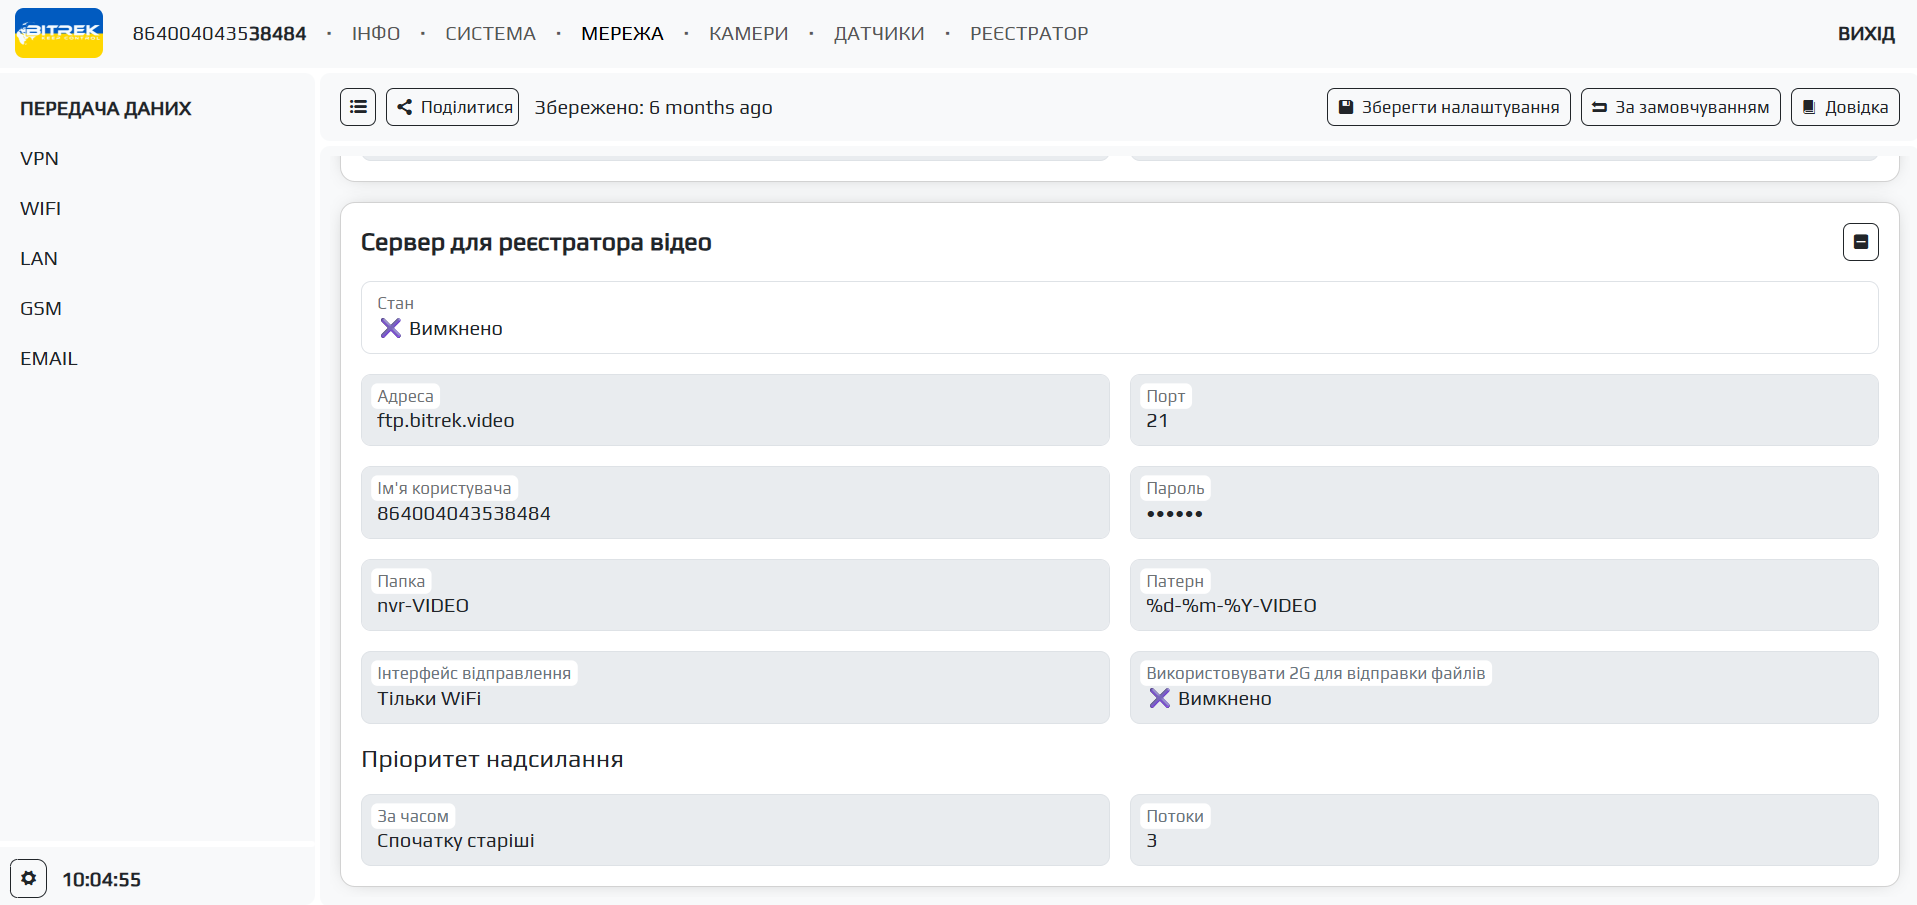Screen dimensions: 1917x905
Task: Switch to the КАМЕРИ tab
Action: [748, 34]
